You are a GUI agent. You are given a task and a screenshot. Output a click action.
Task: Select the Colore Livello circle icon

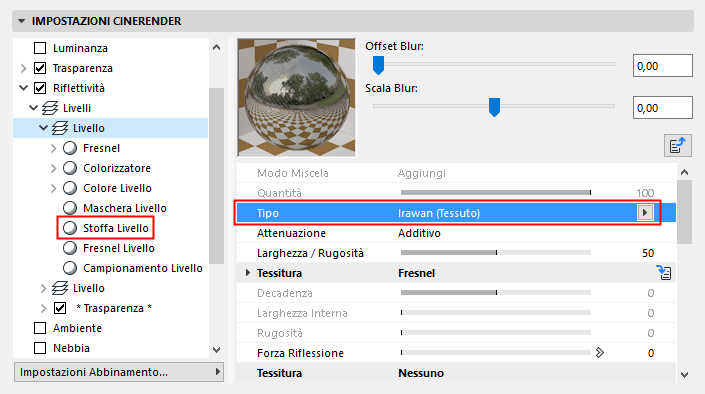pyautogui.click(x=70, y=188)
